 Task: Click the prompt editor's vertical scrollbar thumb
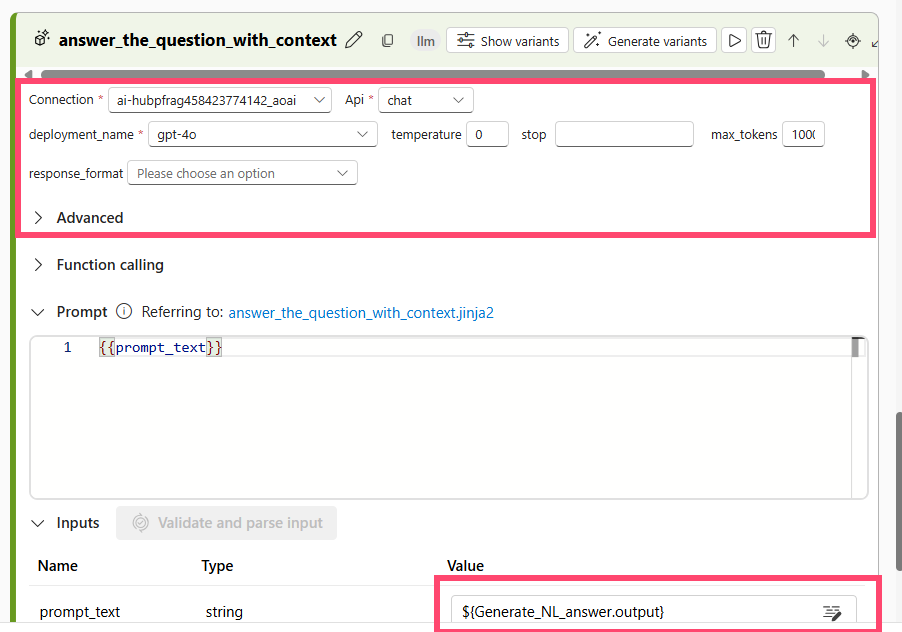coord(855,347)
